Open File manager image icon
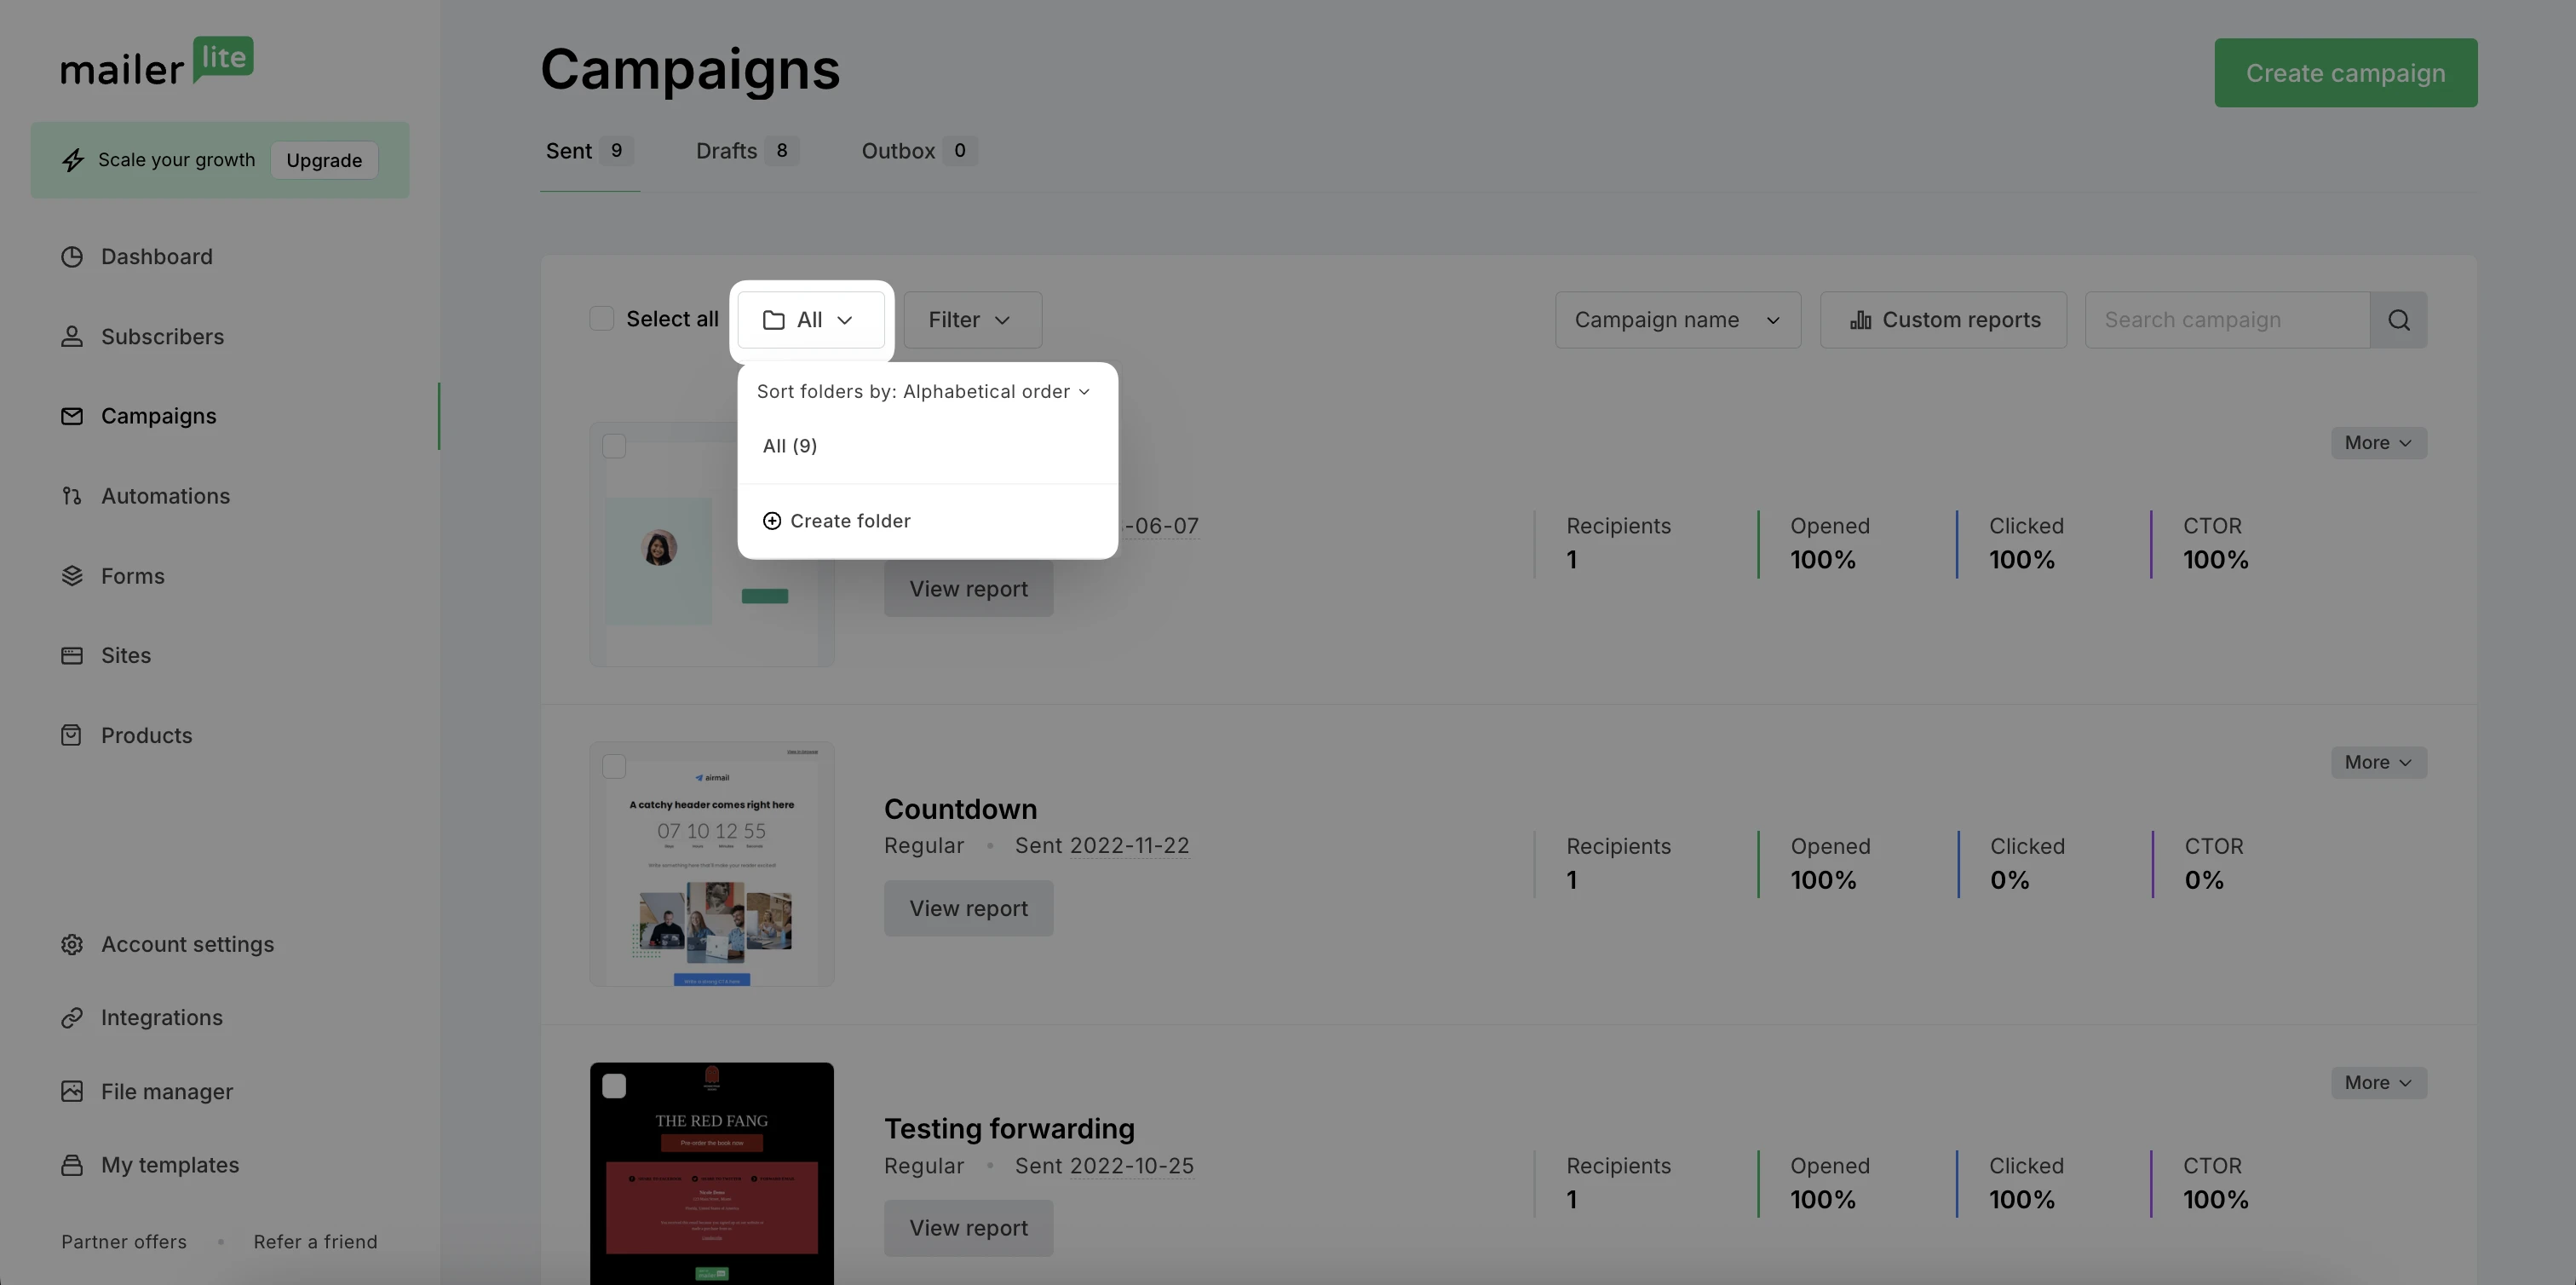This screenshot has width=2576, height=1285. pos(72,1092)
